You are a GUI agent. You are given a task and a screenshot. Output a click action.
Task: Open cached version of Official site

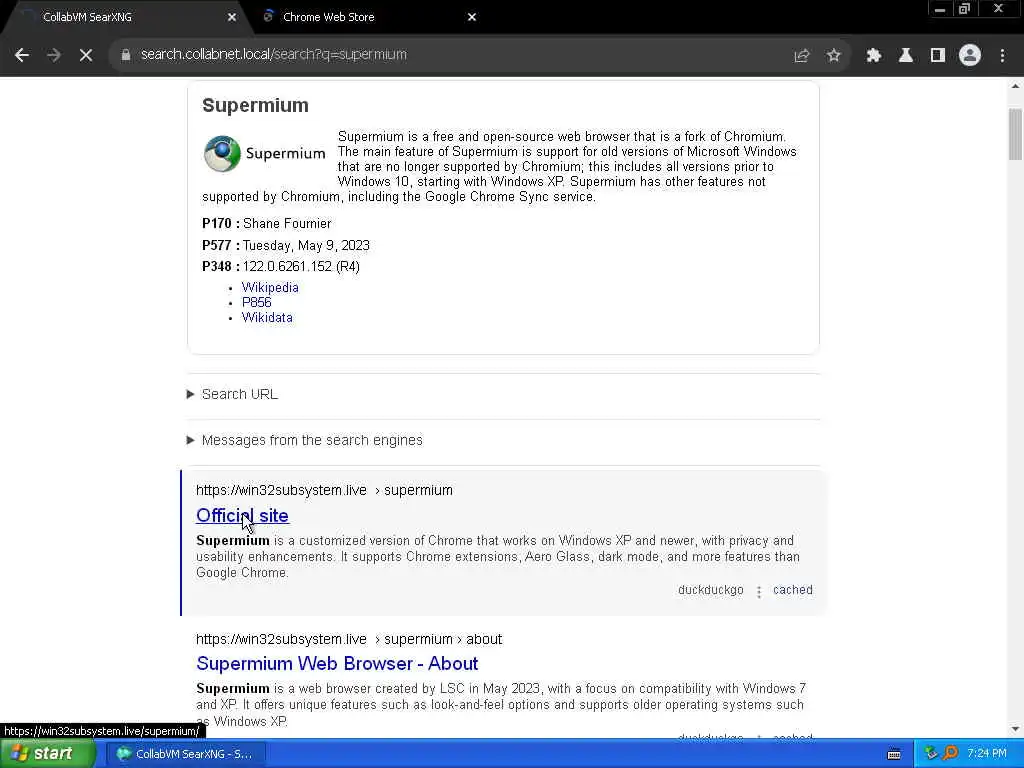[x=793, y=590]
